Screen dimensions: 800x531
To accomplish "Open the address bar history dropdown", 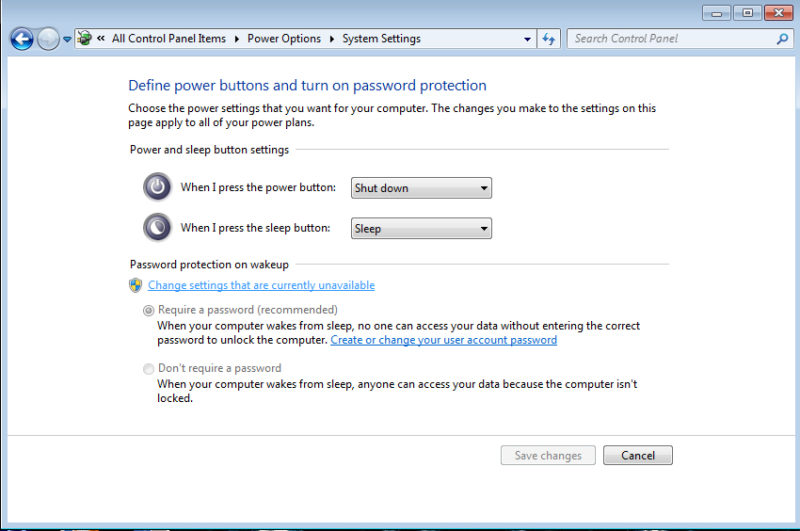I will (528, 39).
